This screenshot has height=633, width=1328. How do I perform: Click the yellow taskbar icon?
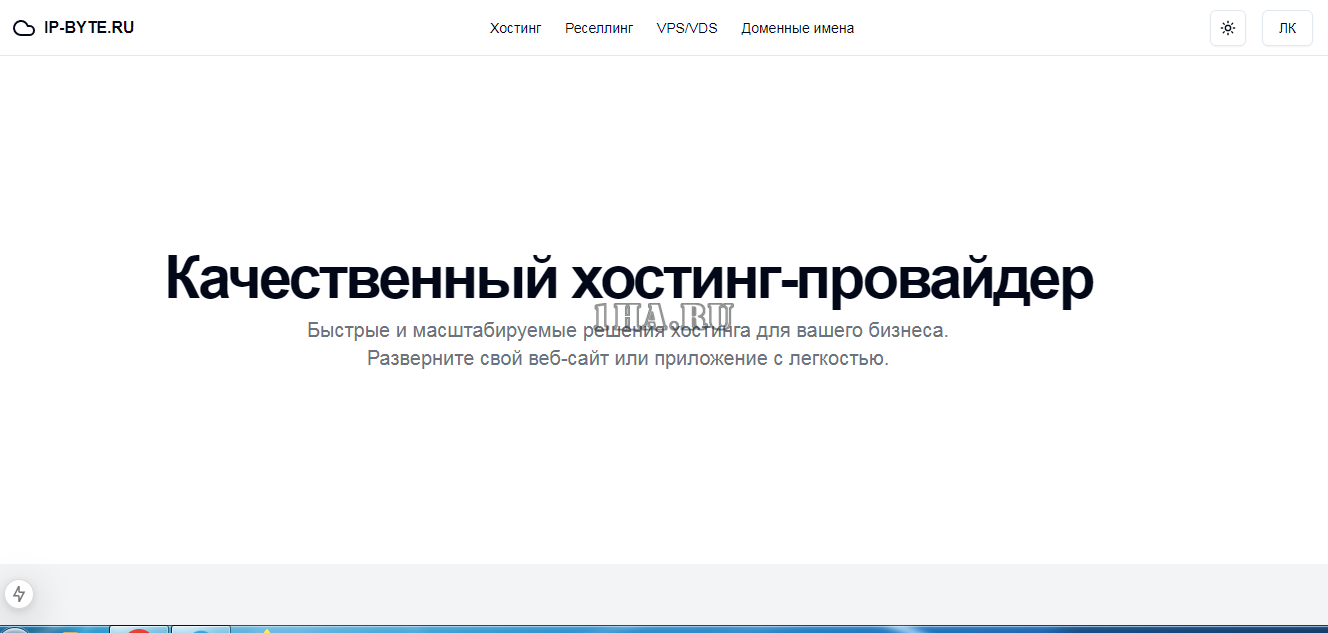tap(266, 630)
